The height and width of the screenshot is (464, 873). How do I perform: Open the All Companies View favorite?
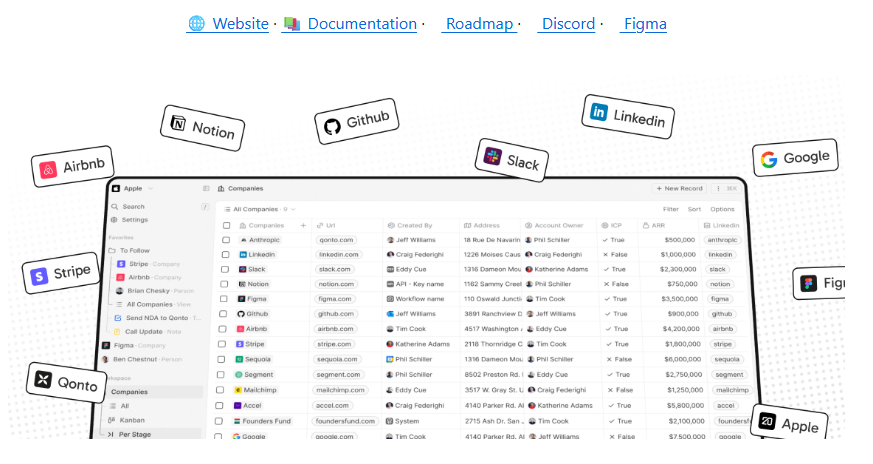153,305
